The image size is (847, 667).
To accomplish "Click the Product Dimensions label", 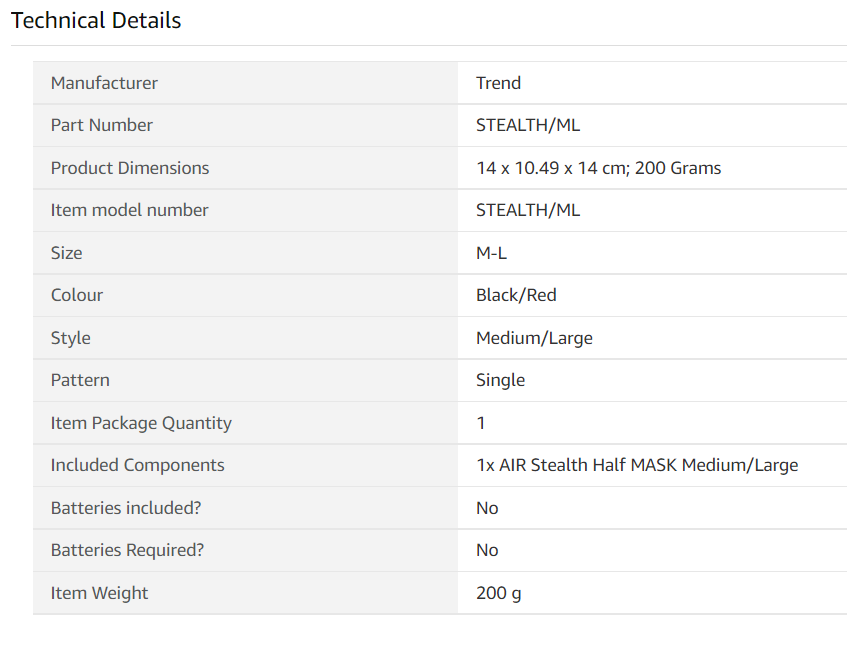I will (x=130, y=168).
